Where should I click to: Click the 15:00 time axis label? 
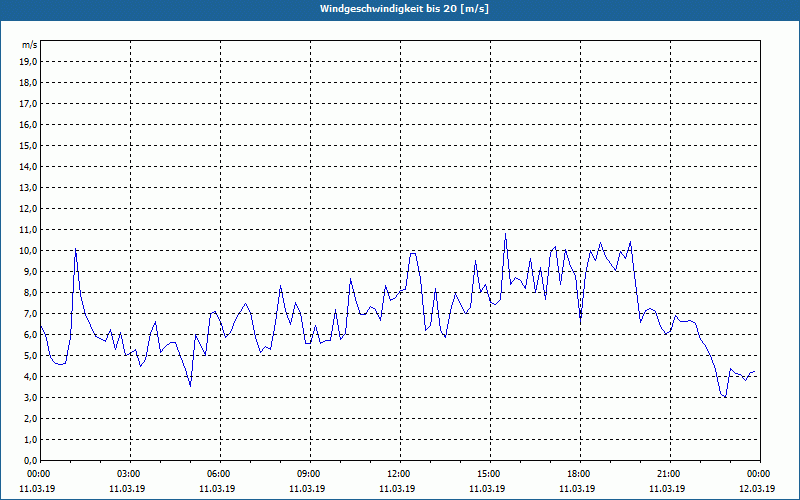click(490, 474)
